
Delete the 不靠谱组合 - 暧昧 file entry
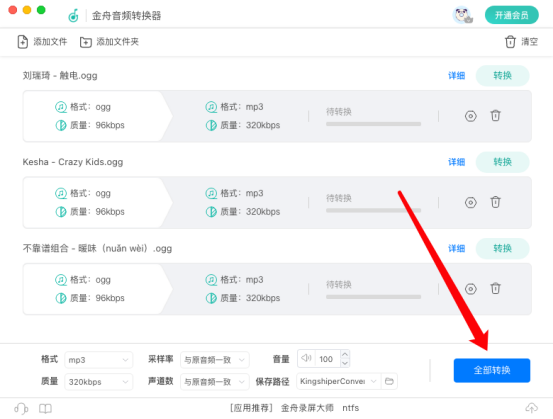[x=495, y=288]
